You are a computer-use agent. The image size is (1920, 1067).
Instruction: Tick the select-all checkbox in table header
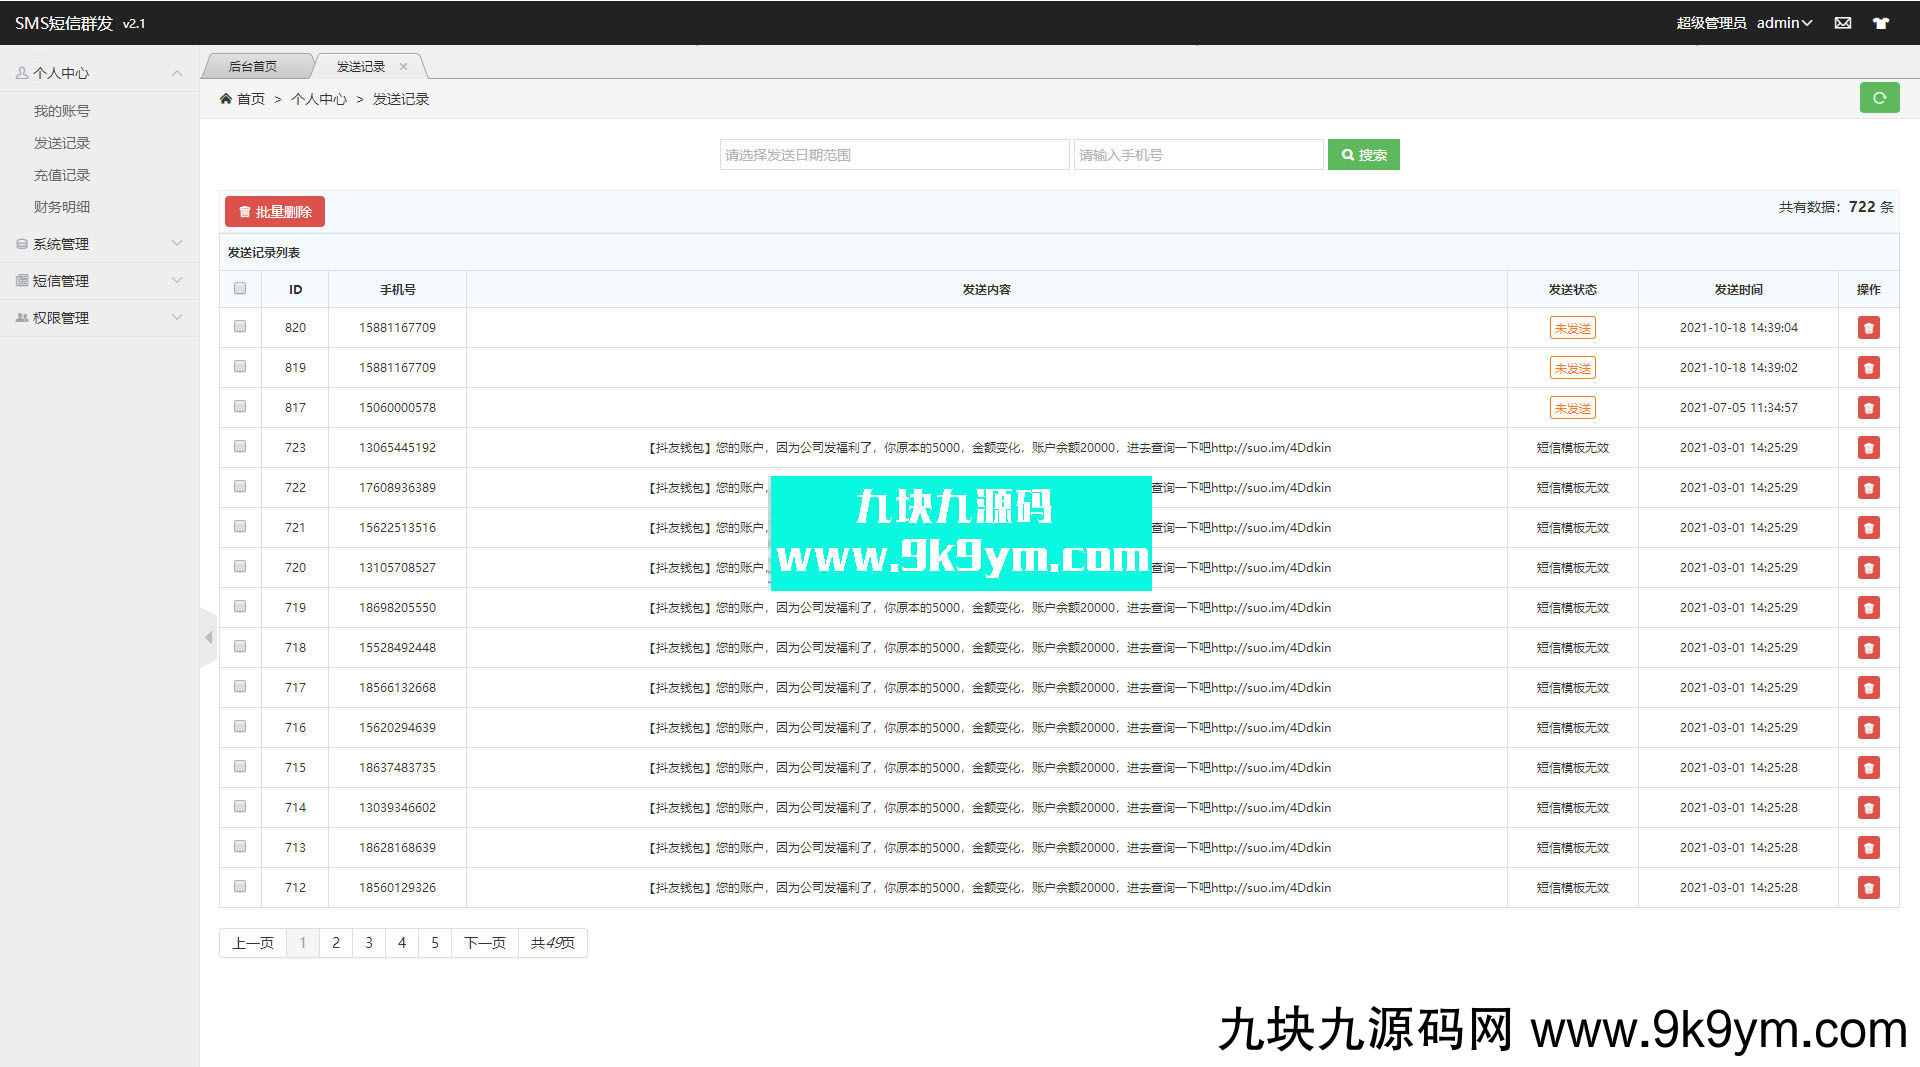[240, 289]
